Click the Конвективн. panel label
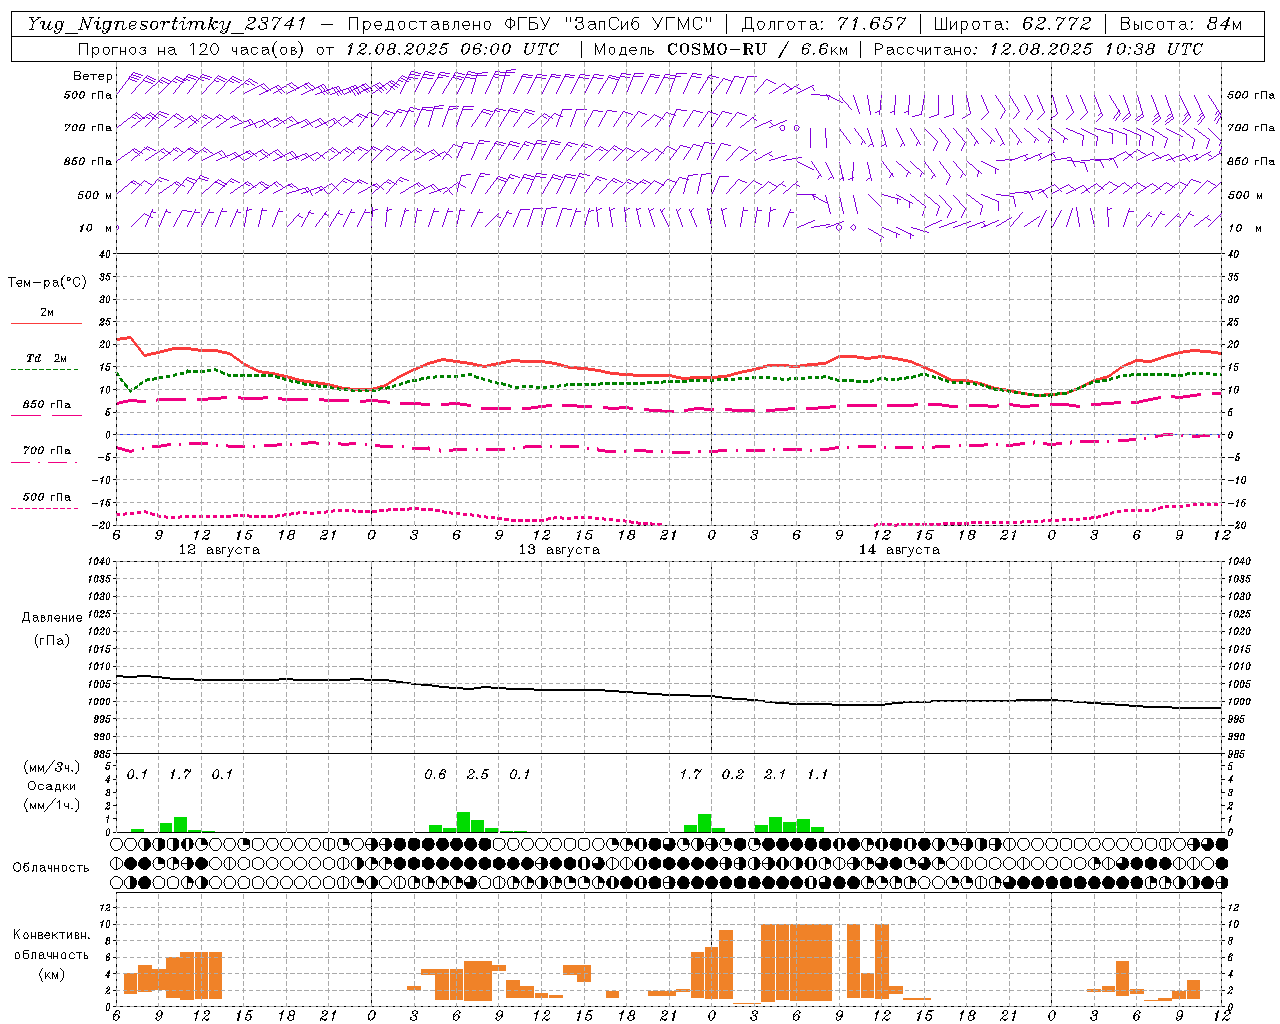 [52, 935]
